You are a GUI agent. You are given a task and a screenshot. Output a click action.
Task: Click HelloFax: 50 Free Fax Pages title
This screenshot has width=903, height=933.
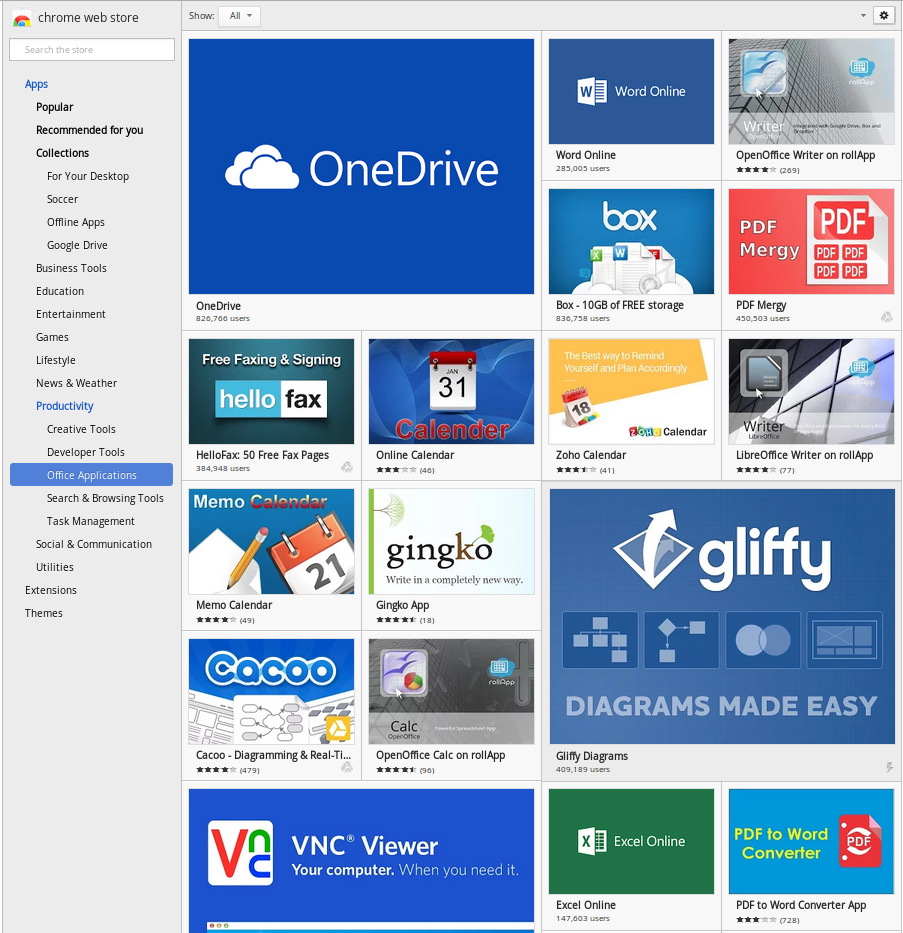click(262, 455)
